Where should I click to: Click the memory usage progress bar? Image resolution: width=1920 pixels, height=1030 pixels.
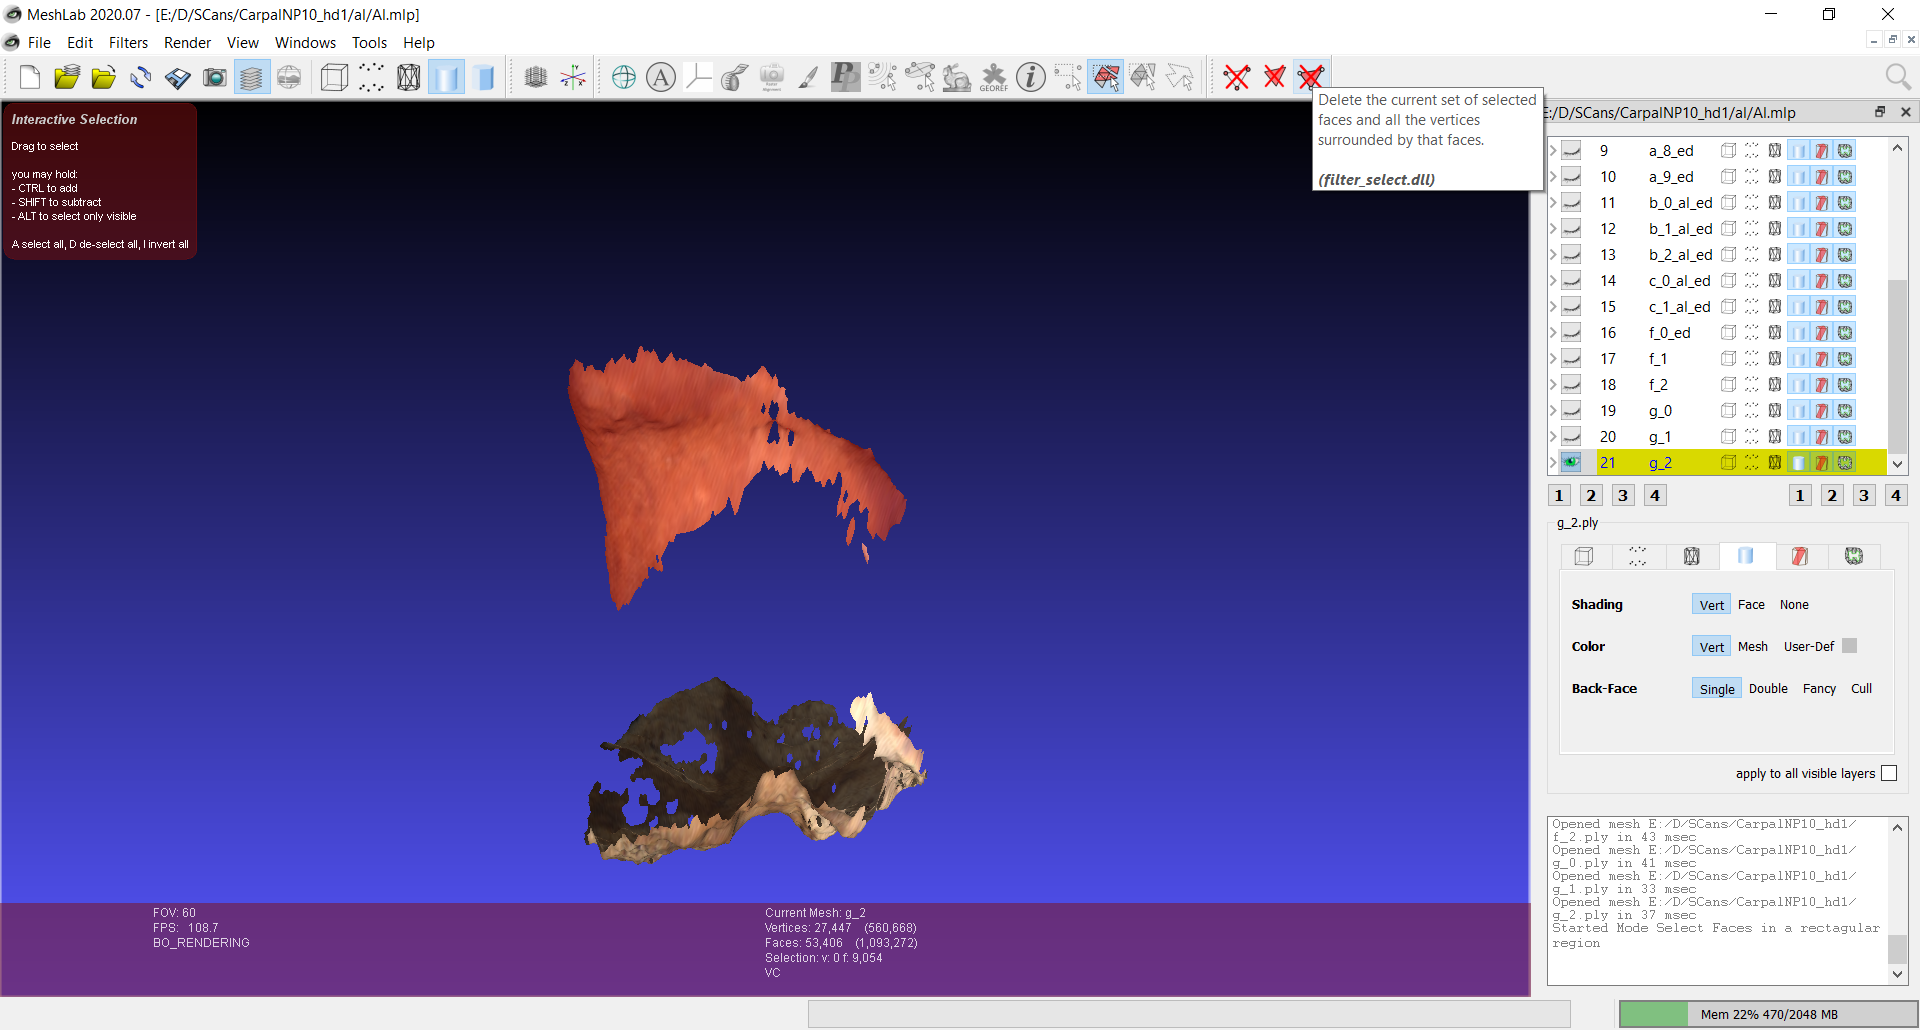[1768, 1014]
